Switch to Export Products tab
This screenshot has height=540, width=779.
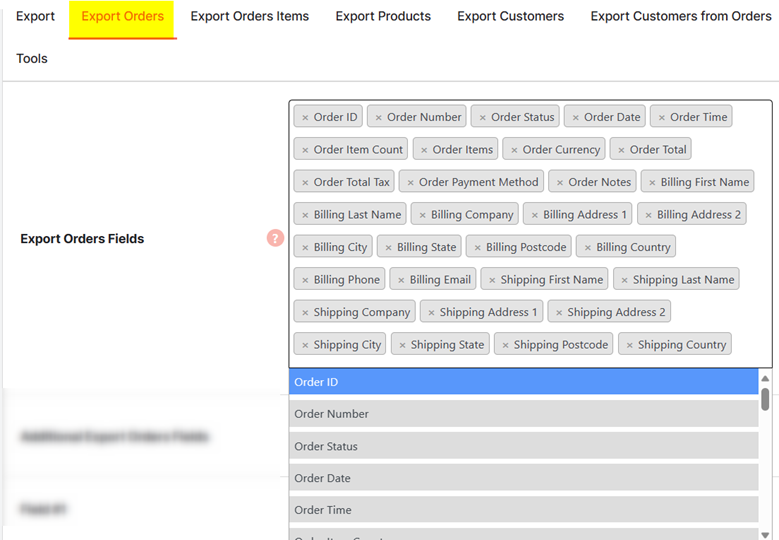(383, 16)
